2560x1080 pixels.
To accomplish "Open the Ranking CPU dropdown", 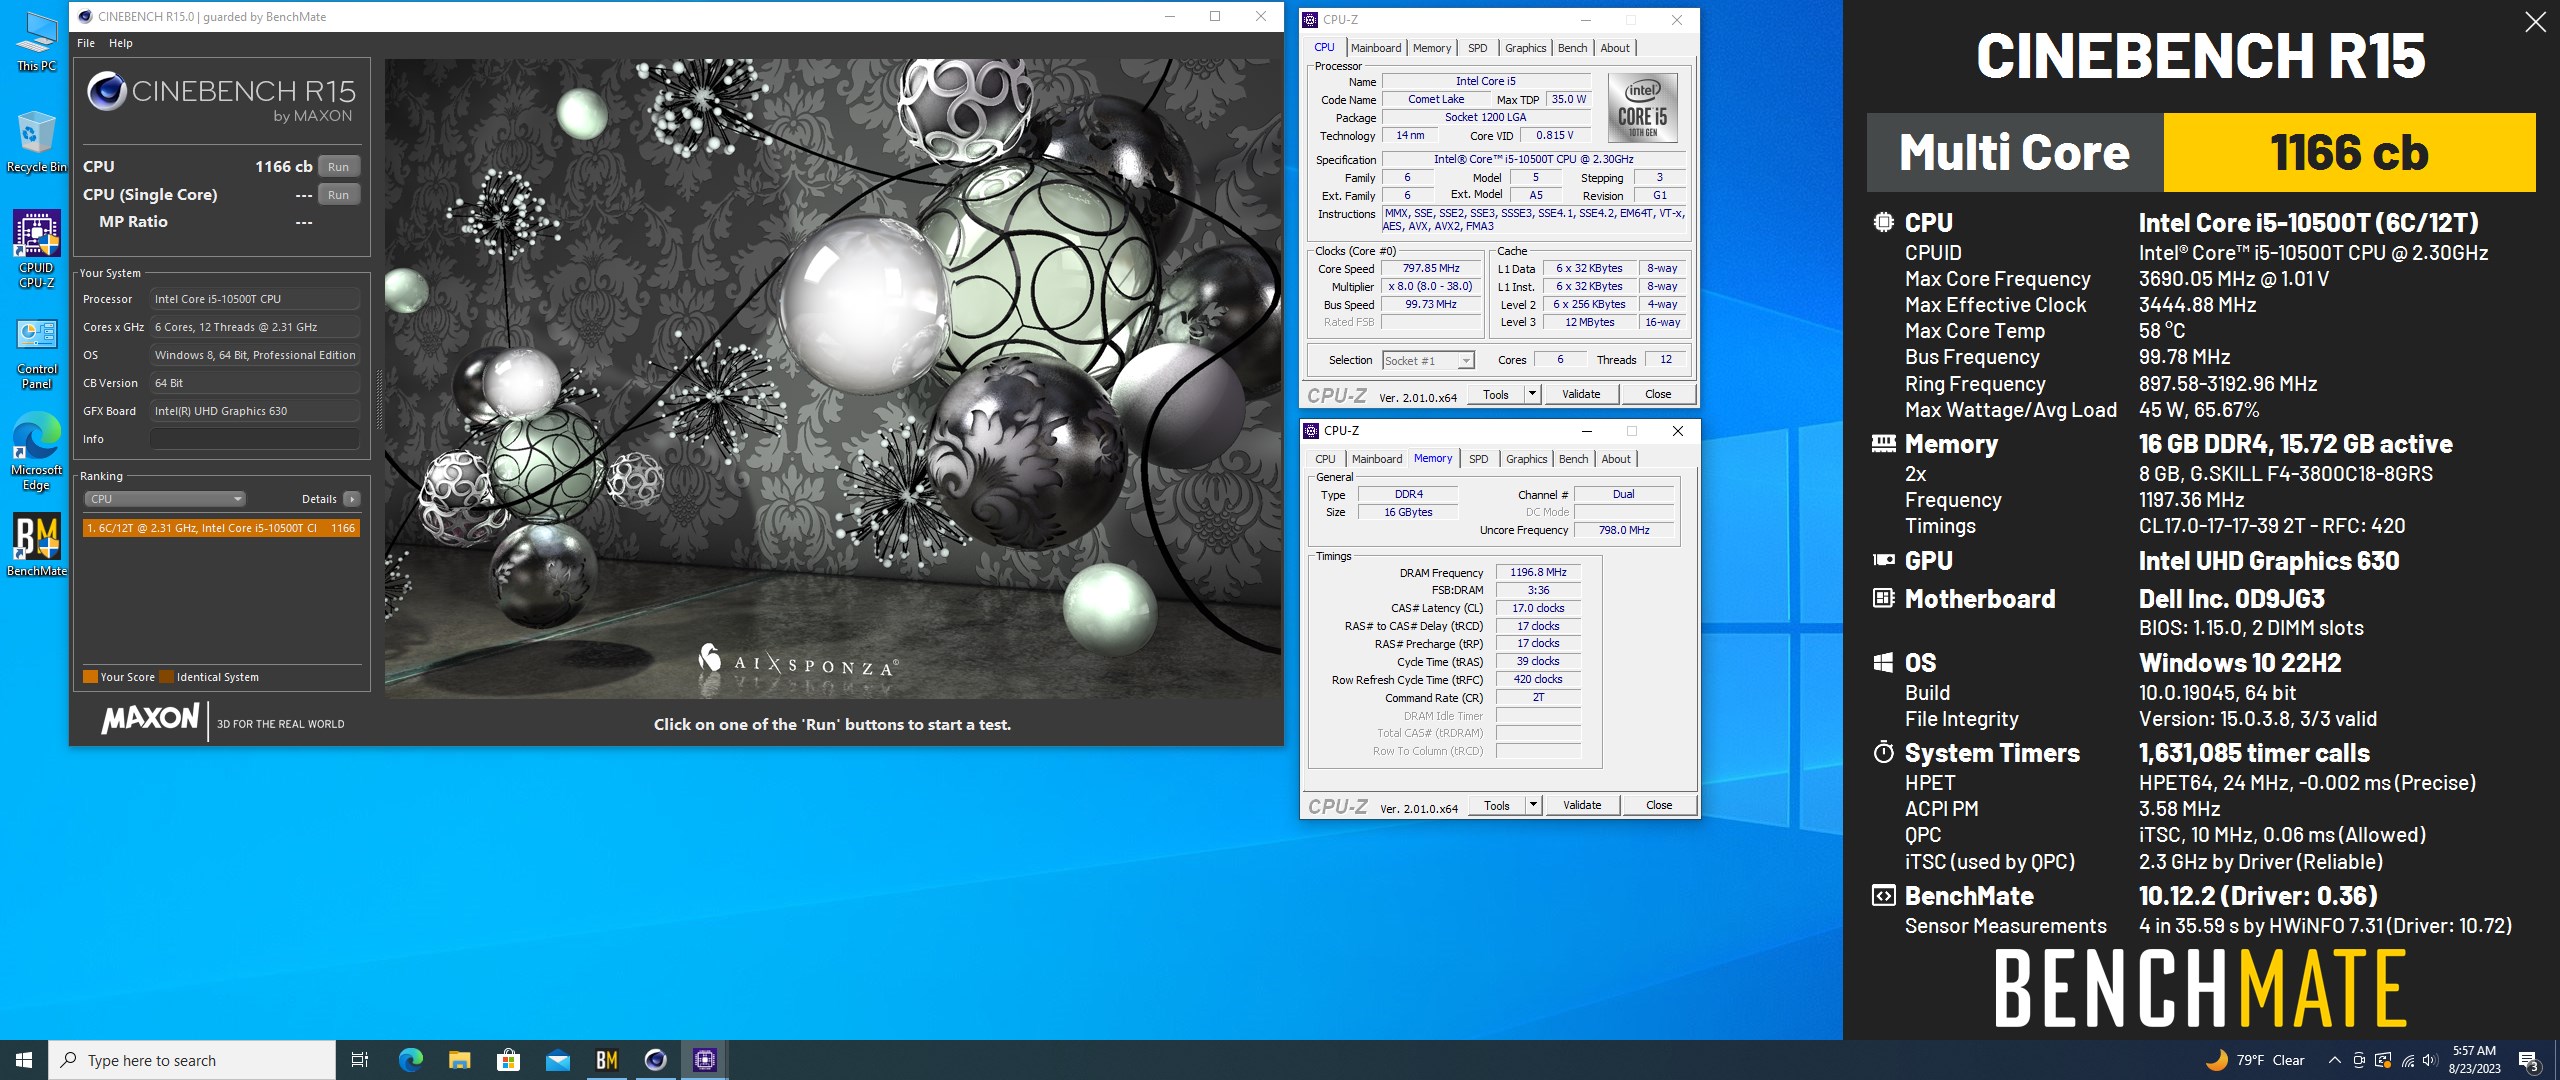I will tap(165, 499).
